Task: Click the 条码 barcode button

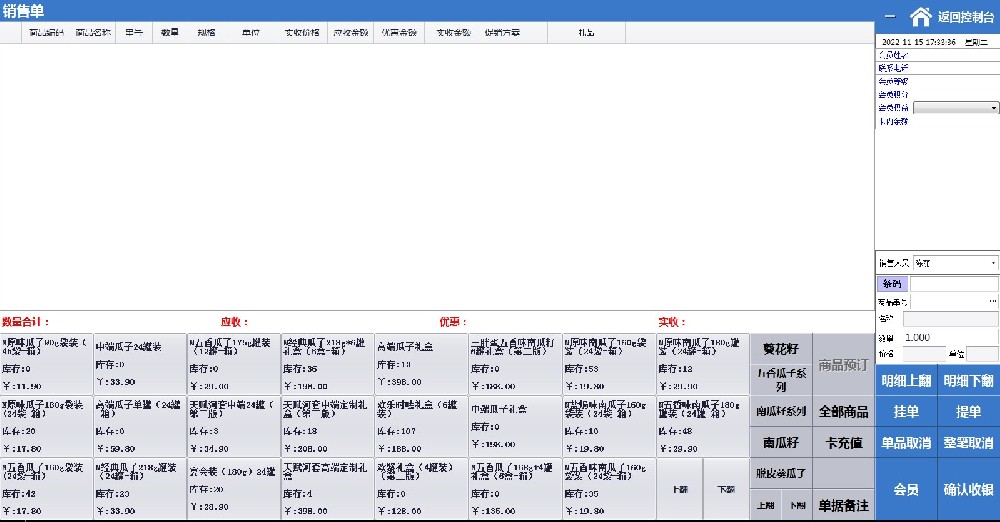Action: coord(893,283)
